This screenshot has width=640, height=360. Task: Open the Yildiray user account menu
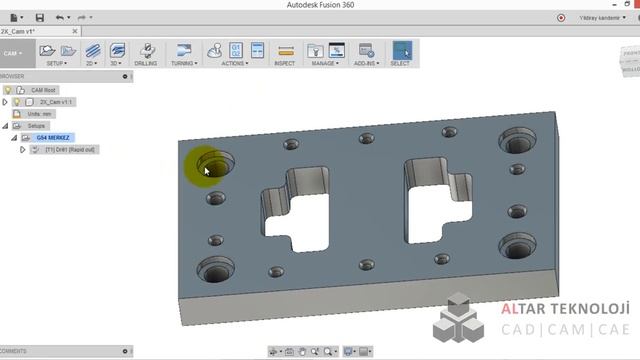[x=602, y=18]
